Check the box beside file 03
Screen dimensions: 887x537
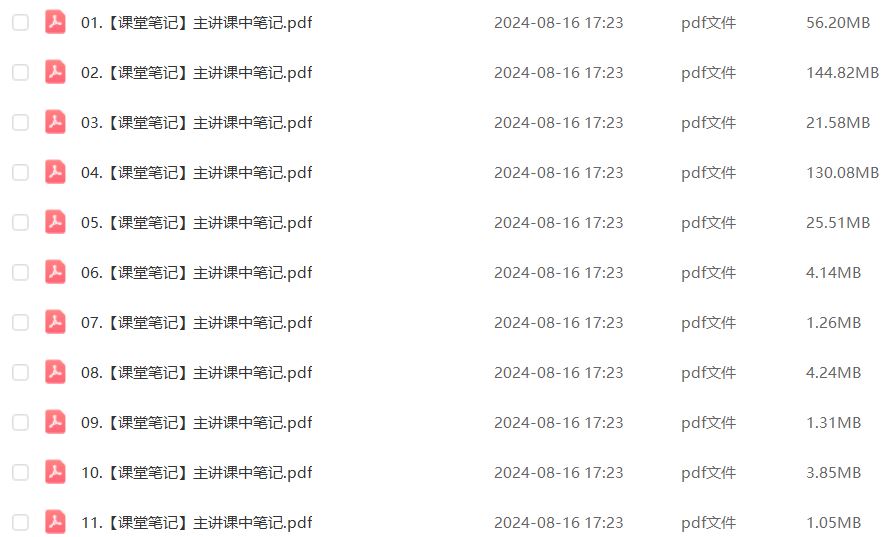point(20,123)
